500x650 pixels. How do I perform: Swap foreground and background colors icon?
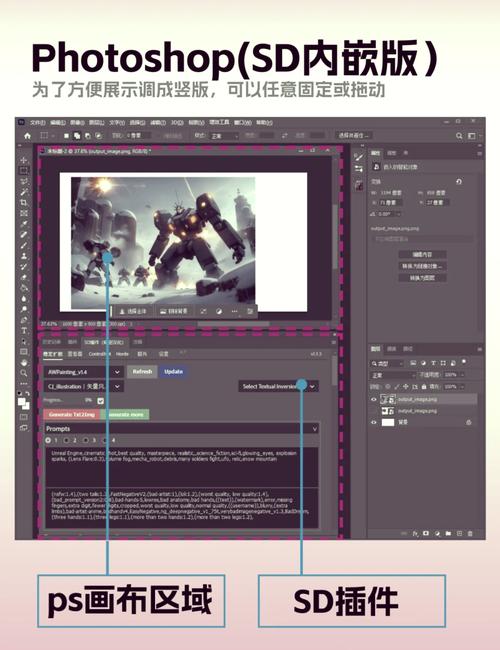[x=27, y=393]
